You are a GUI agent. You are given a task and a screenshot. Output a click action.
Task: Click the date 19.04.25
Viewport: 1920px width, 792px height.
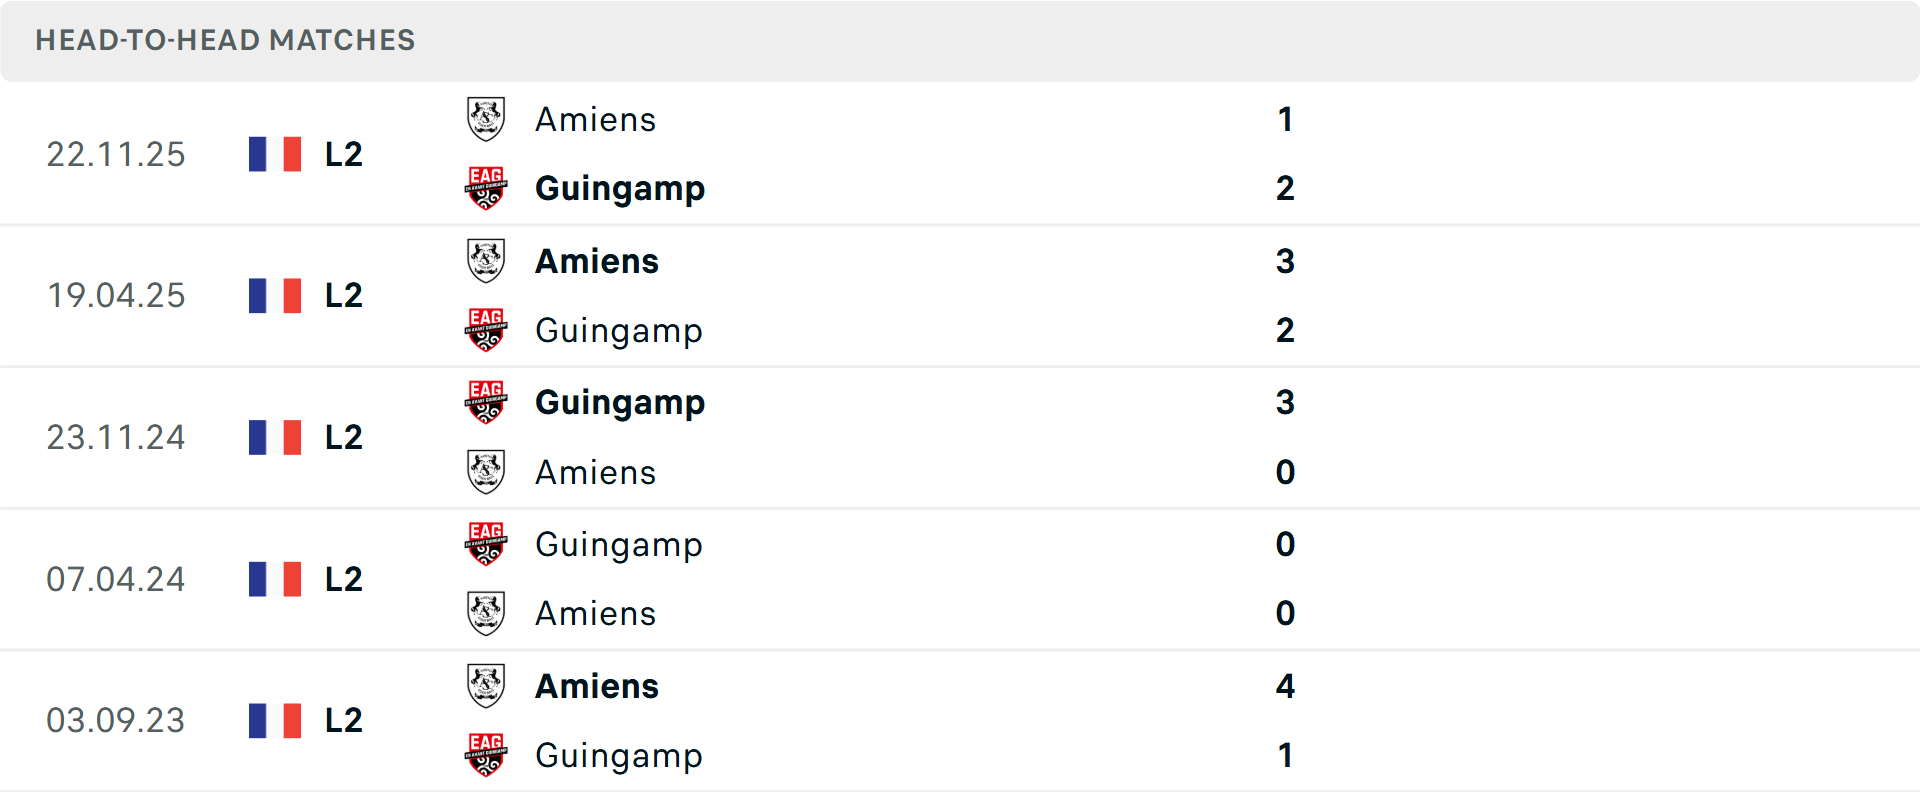(116, 295)
